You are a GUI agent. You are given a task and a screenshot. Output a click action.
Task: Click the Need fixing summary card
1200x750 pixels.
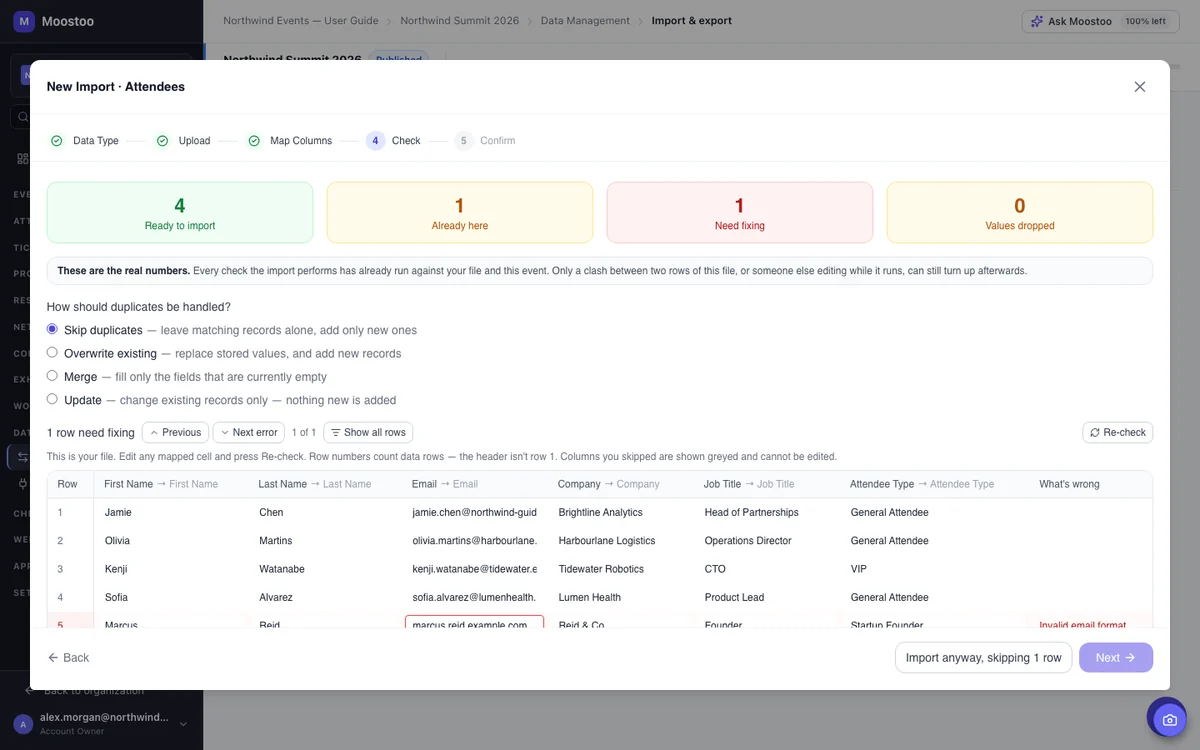click(740, 213)
